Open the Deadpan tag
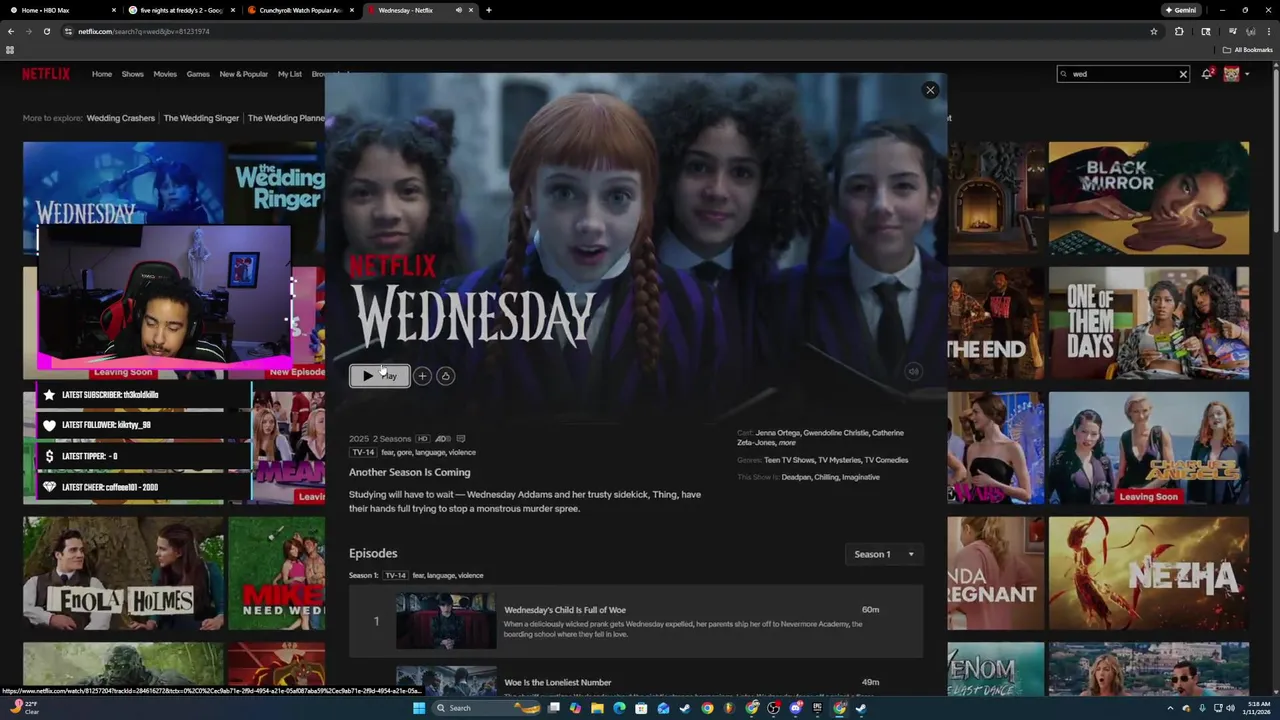Image resolution: width=1280 pixels, height=720 pixels. click(x=796, y=477)
